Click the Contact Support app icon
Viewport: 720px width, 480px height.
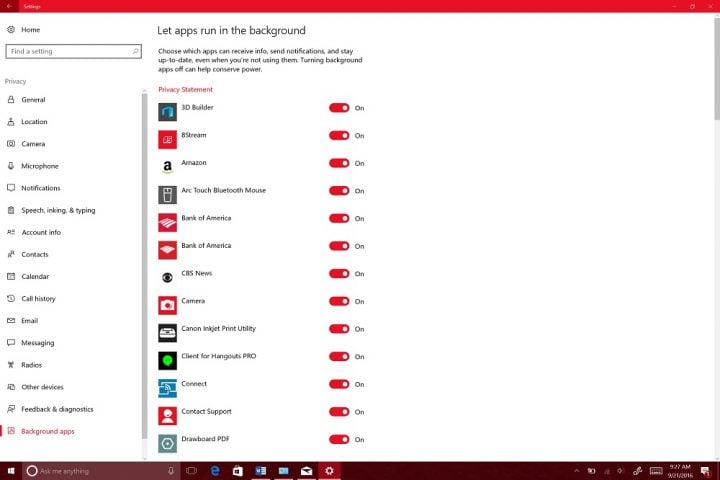[x=167, y=416]
